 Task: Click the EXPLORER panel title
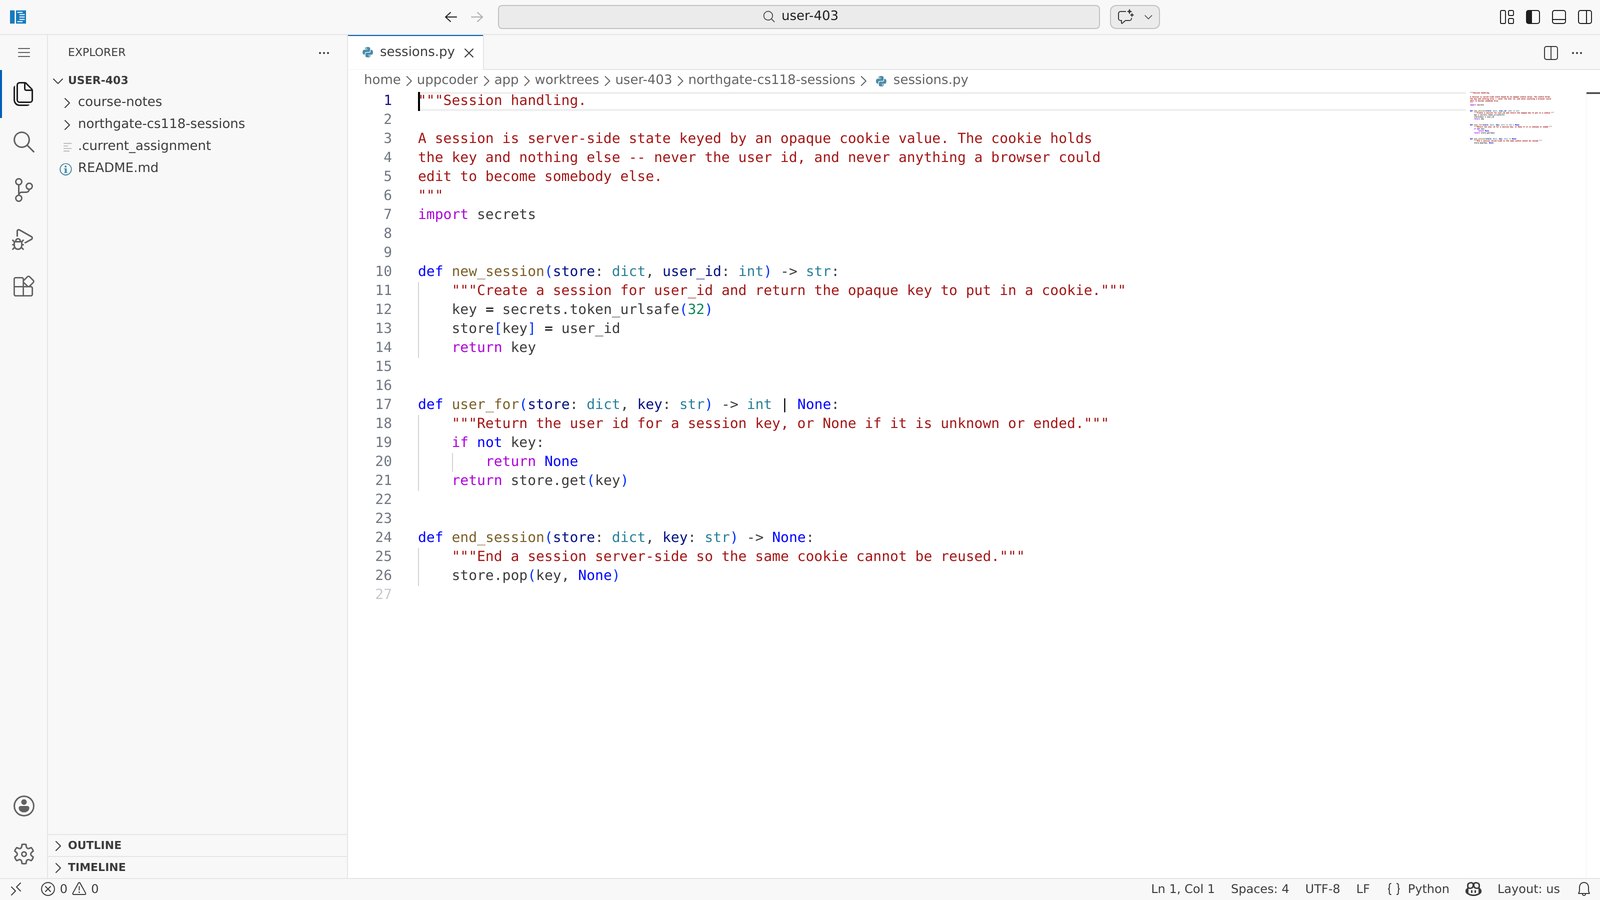(97, 52)
